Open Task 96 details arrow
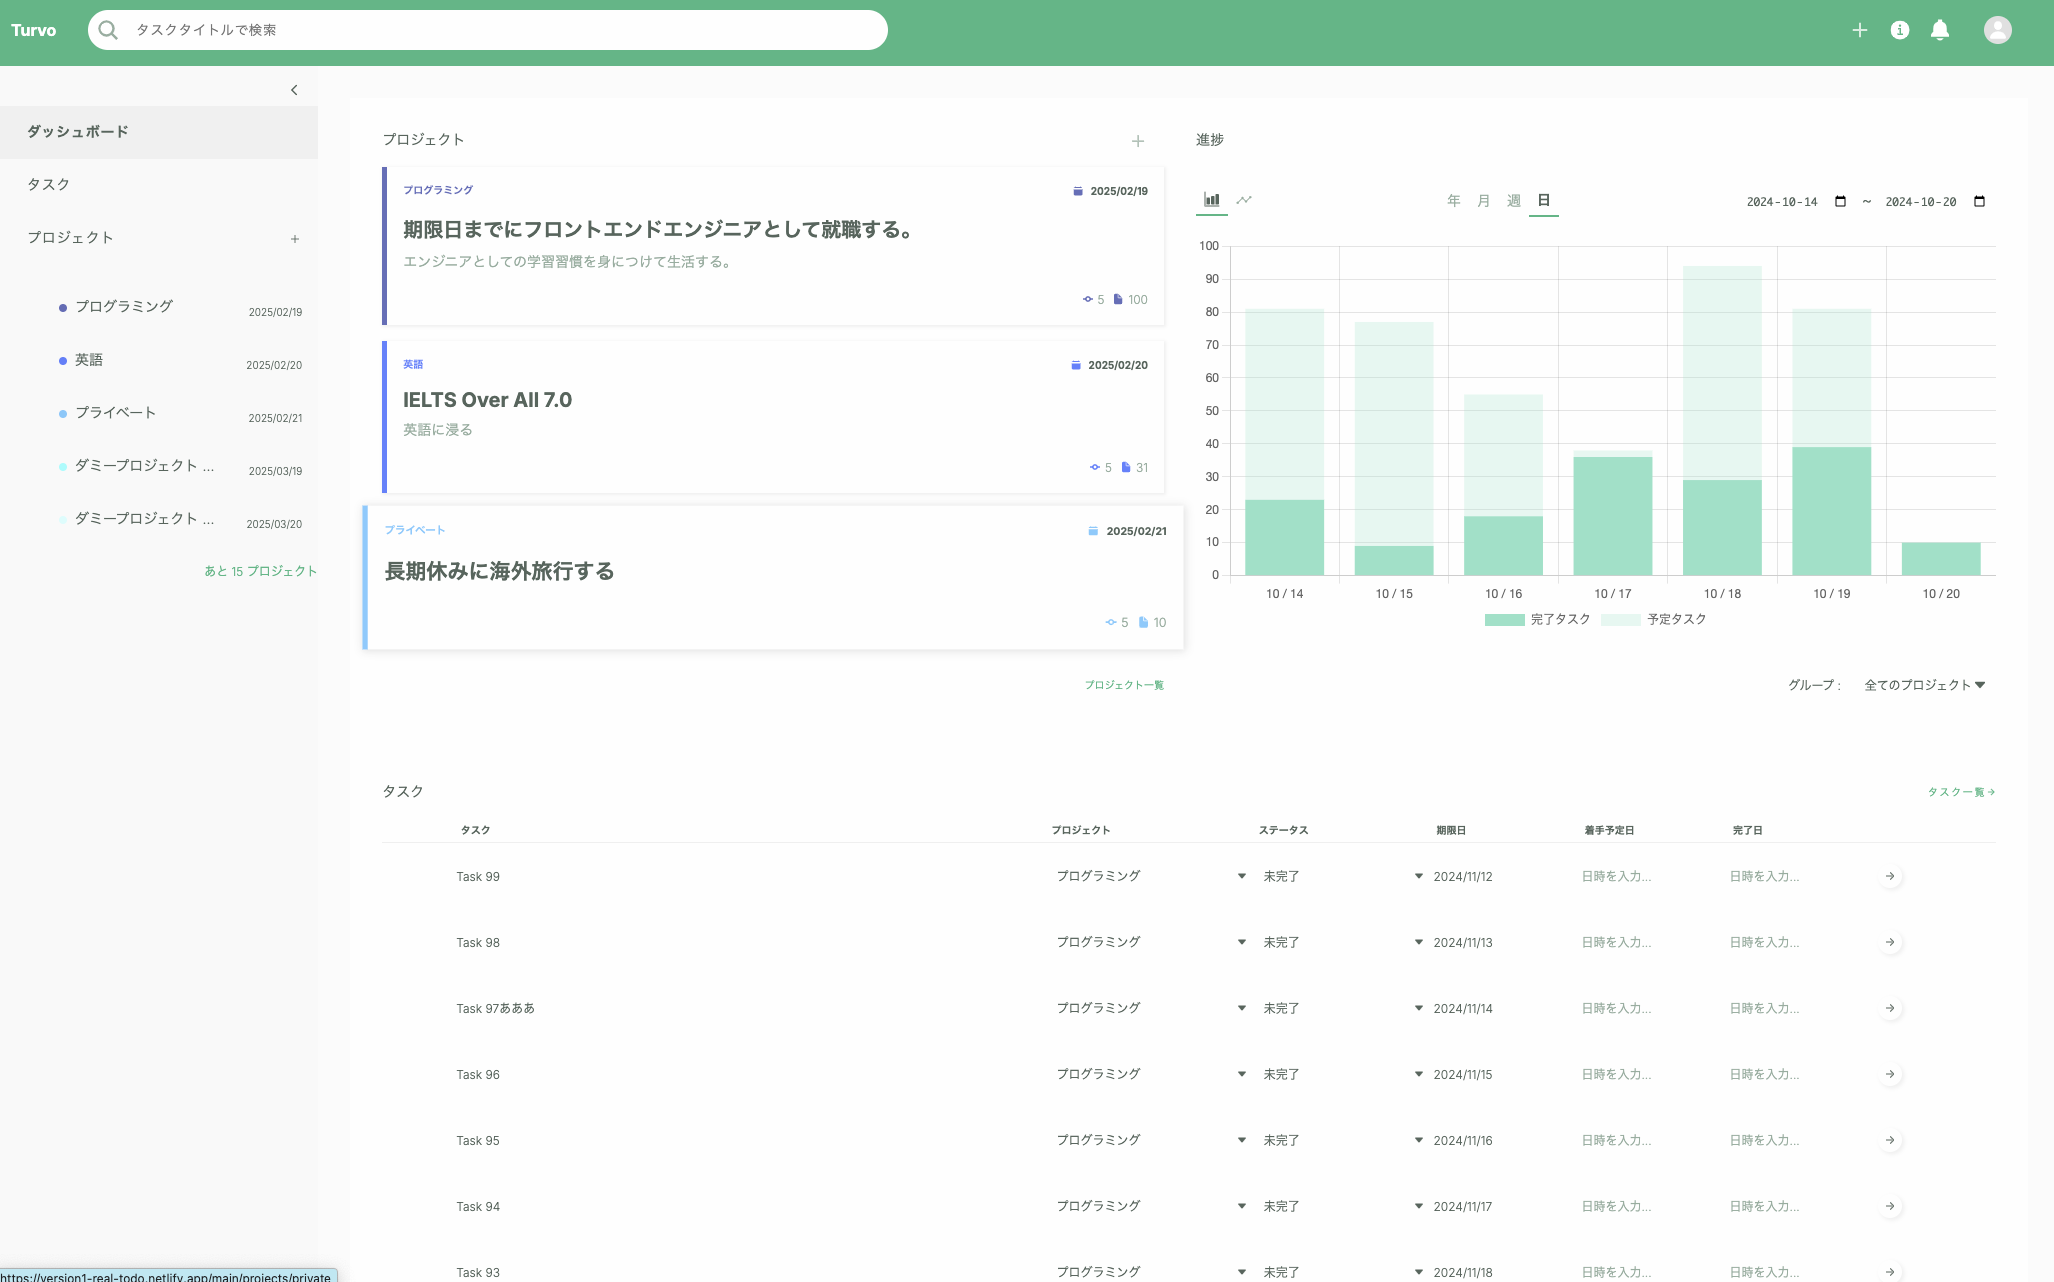This screenshot has height=1282, width=2054. (x=1889, y=1074)
